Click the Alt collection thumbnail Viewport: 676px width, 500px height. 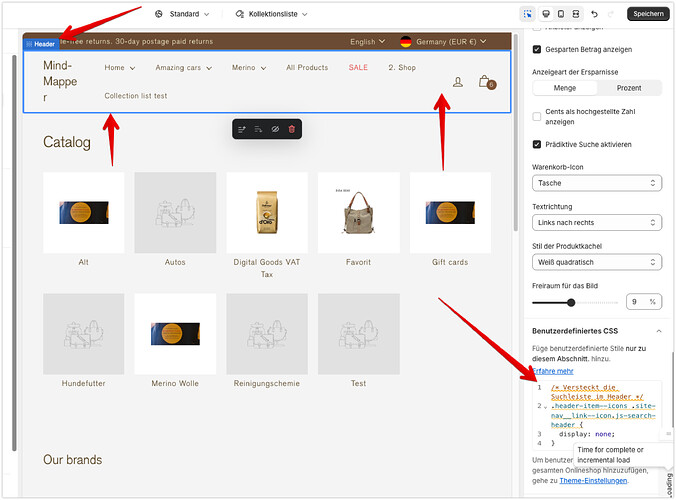tap(84, 212)
